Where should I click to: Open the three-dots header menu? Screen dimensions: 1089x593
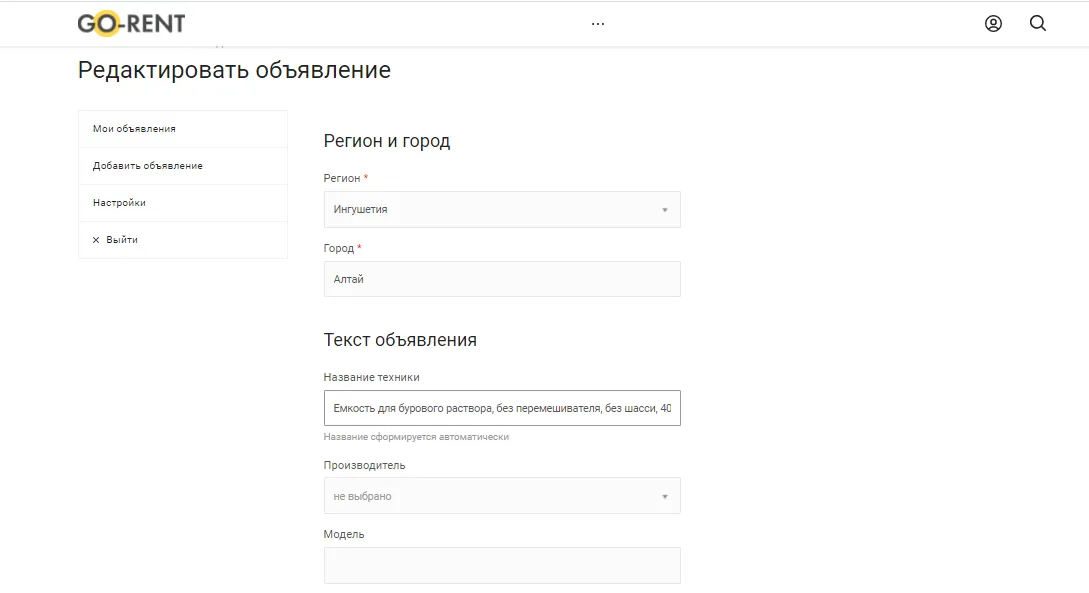(x=598, y=24)
